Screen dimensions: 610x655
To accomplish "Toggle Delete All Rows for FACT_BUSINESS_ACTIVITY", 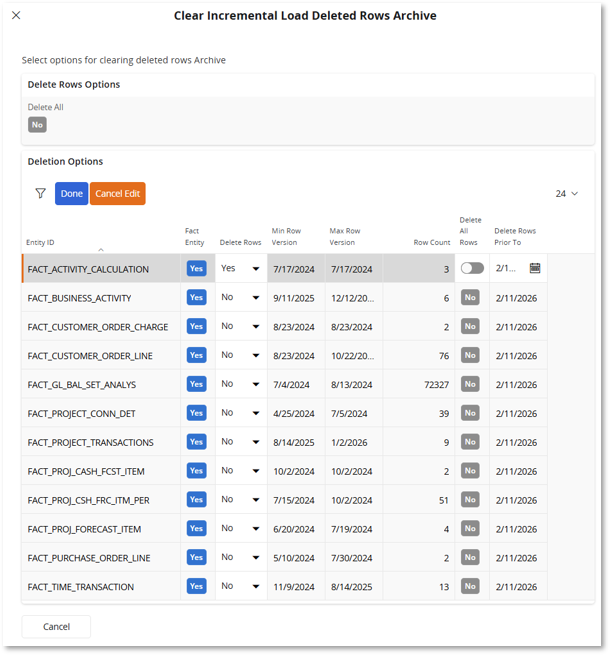I will coord(470,297).
